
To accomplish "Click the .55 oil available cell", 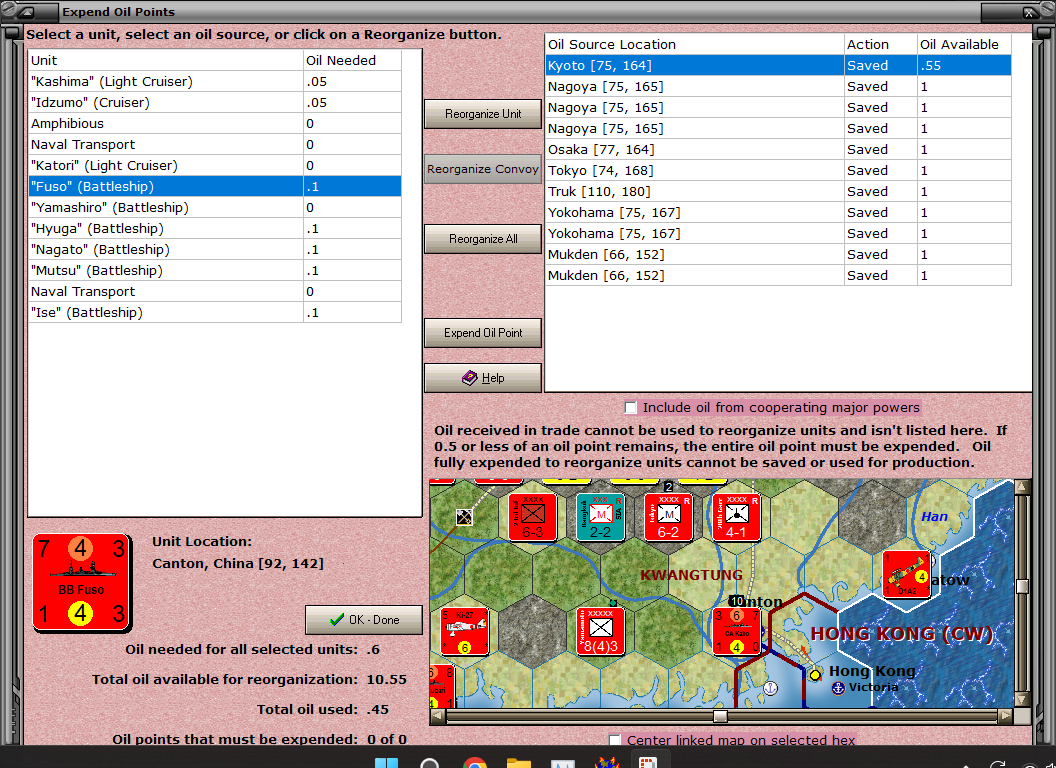I will pyautogui.click(x=964, y=65).
